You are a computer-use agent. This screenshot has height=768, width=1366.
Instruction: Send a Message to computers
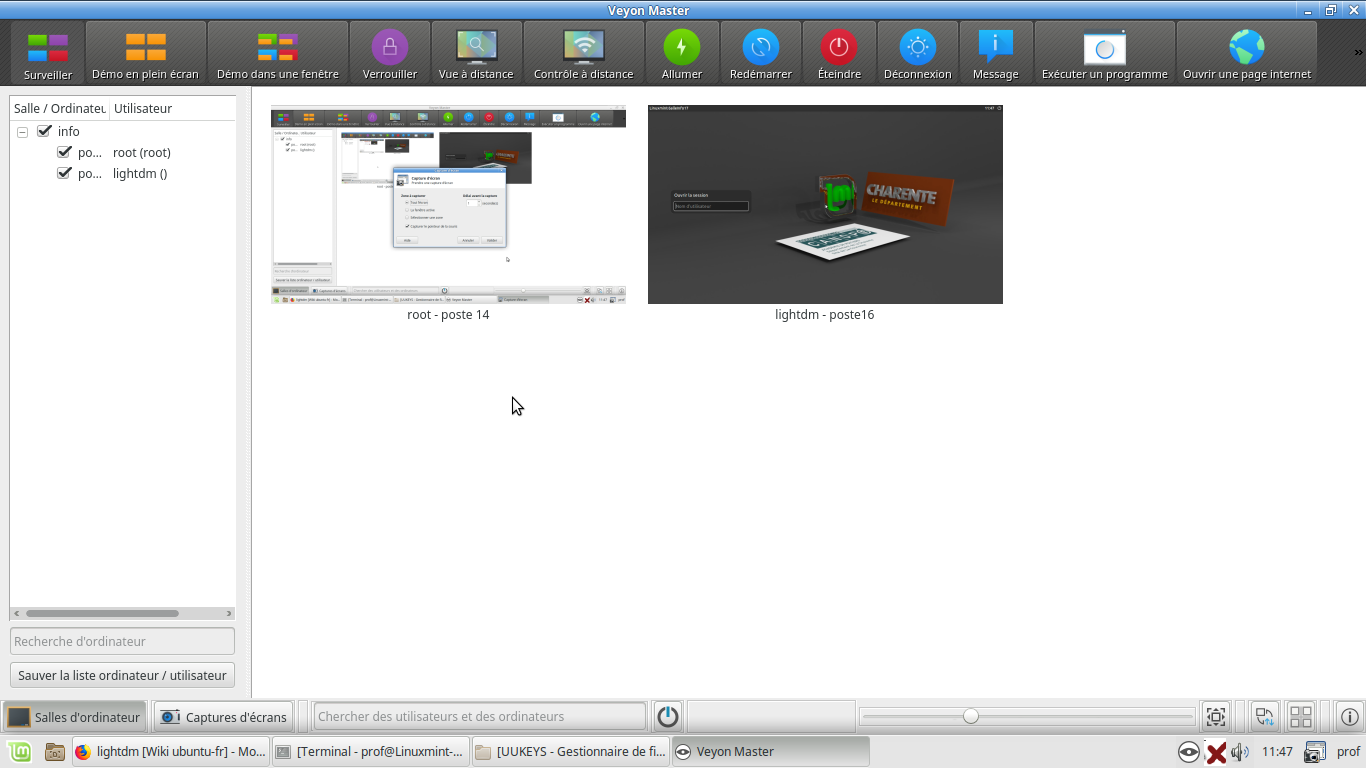tap(995, 52)
